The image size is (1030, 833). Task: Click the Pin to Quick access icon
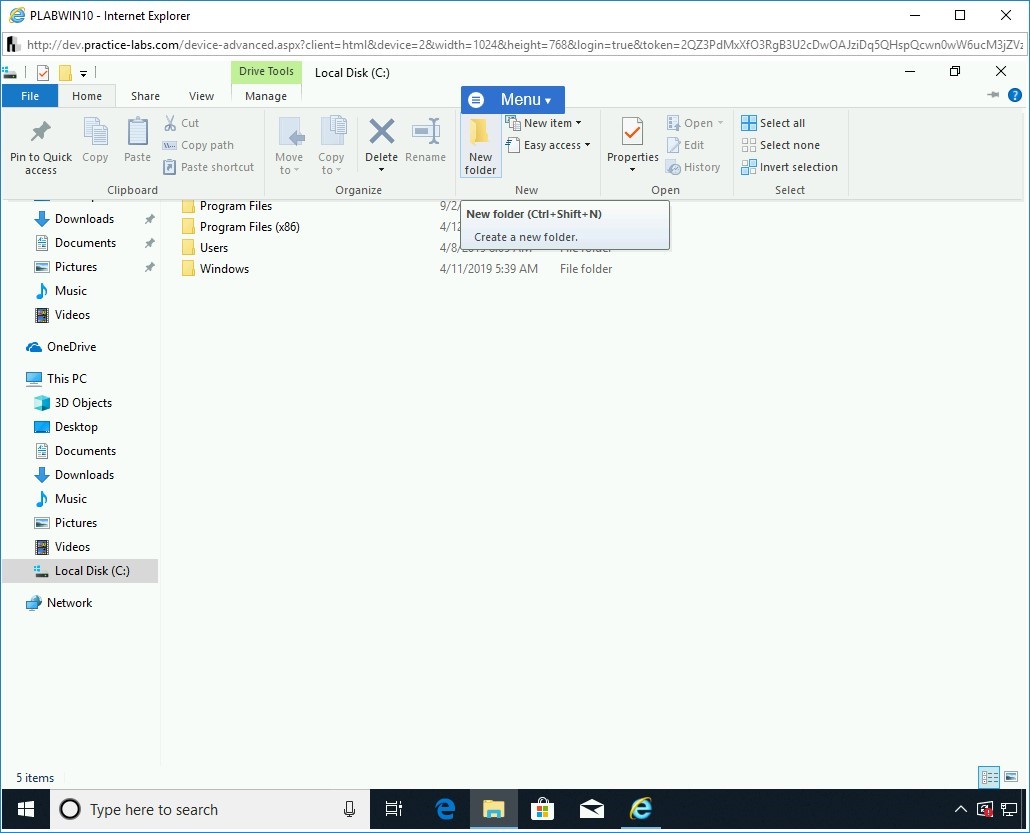pyautogui.click(x=41, y=145)
